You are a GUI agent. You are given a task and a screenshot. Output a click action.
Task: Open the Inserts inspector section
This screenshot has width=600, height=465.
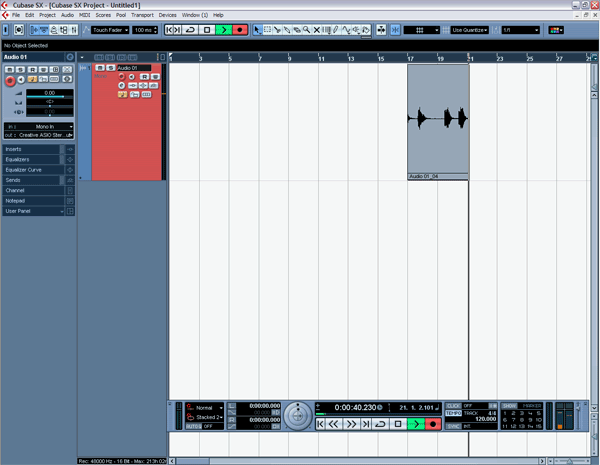(32, 149)
